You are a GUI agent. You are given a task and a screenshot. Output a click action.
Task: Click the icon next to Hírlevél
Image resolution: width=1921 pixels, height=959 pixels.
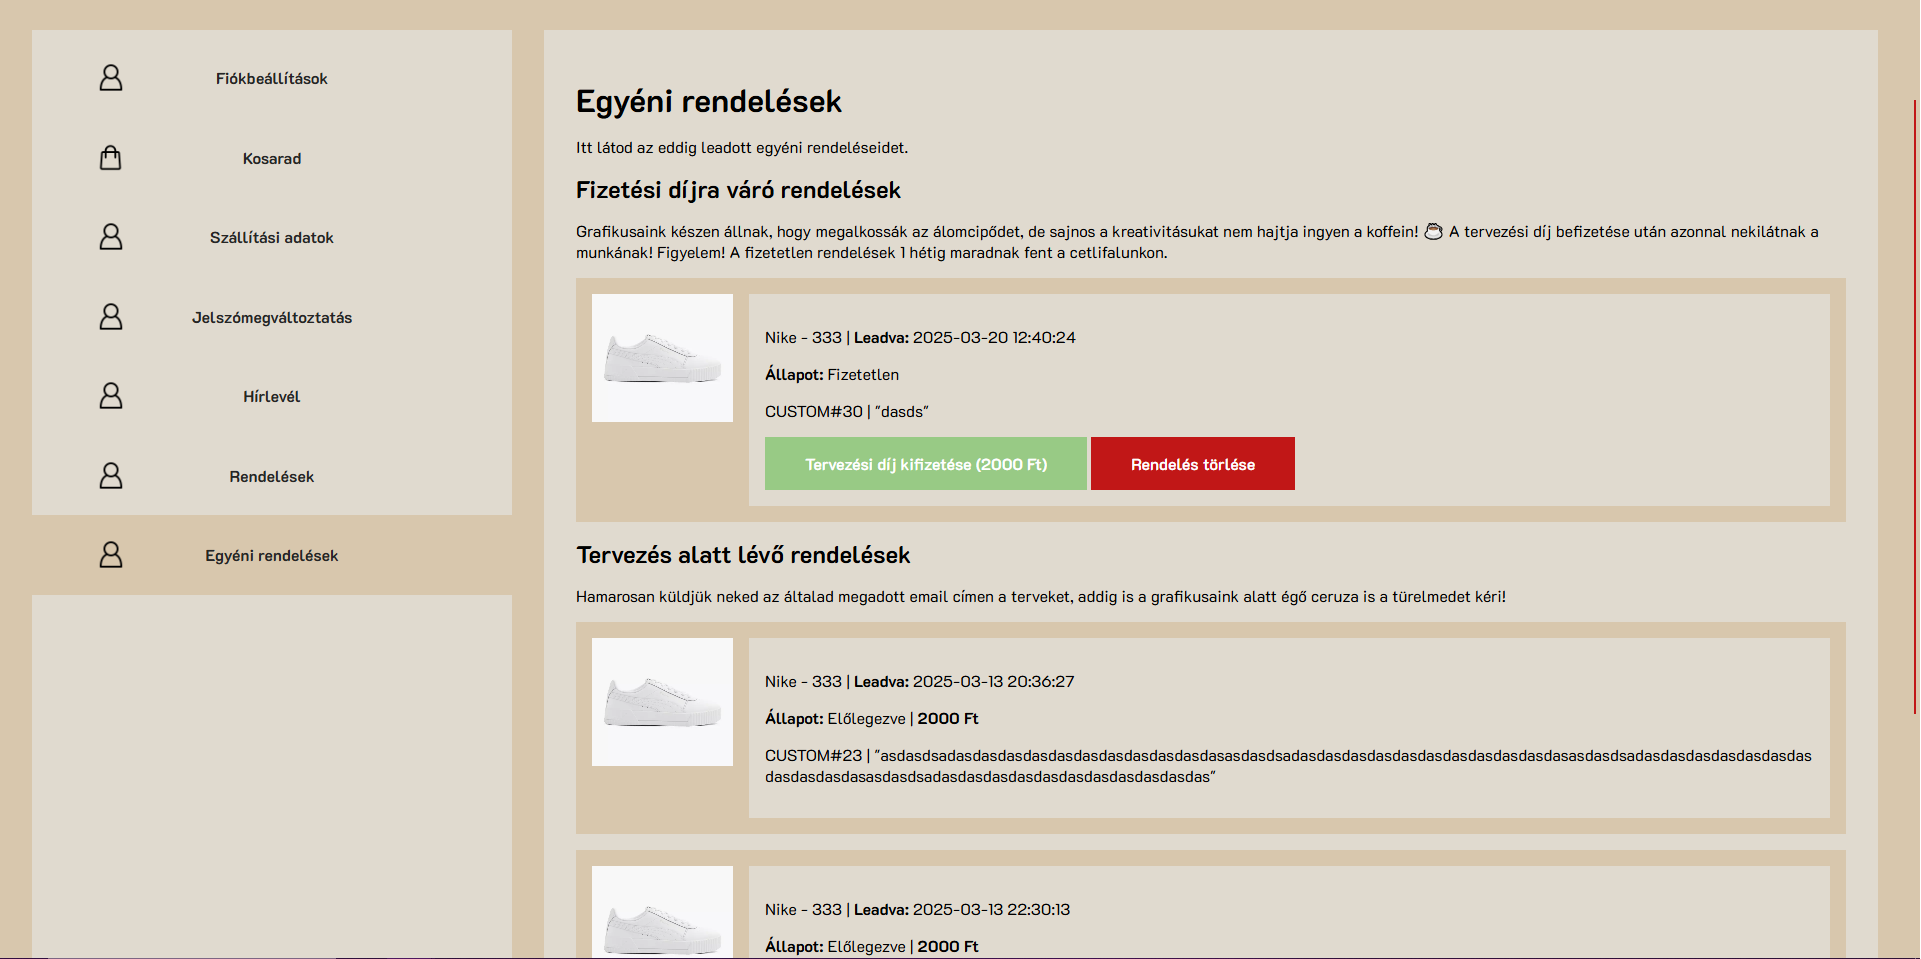coord(111,396)
